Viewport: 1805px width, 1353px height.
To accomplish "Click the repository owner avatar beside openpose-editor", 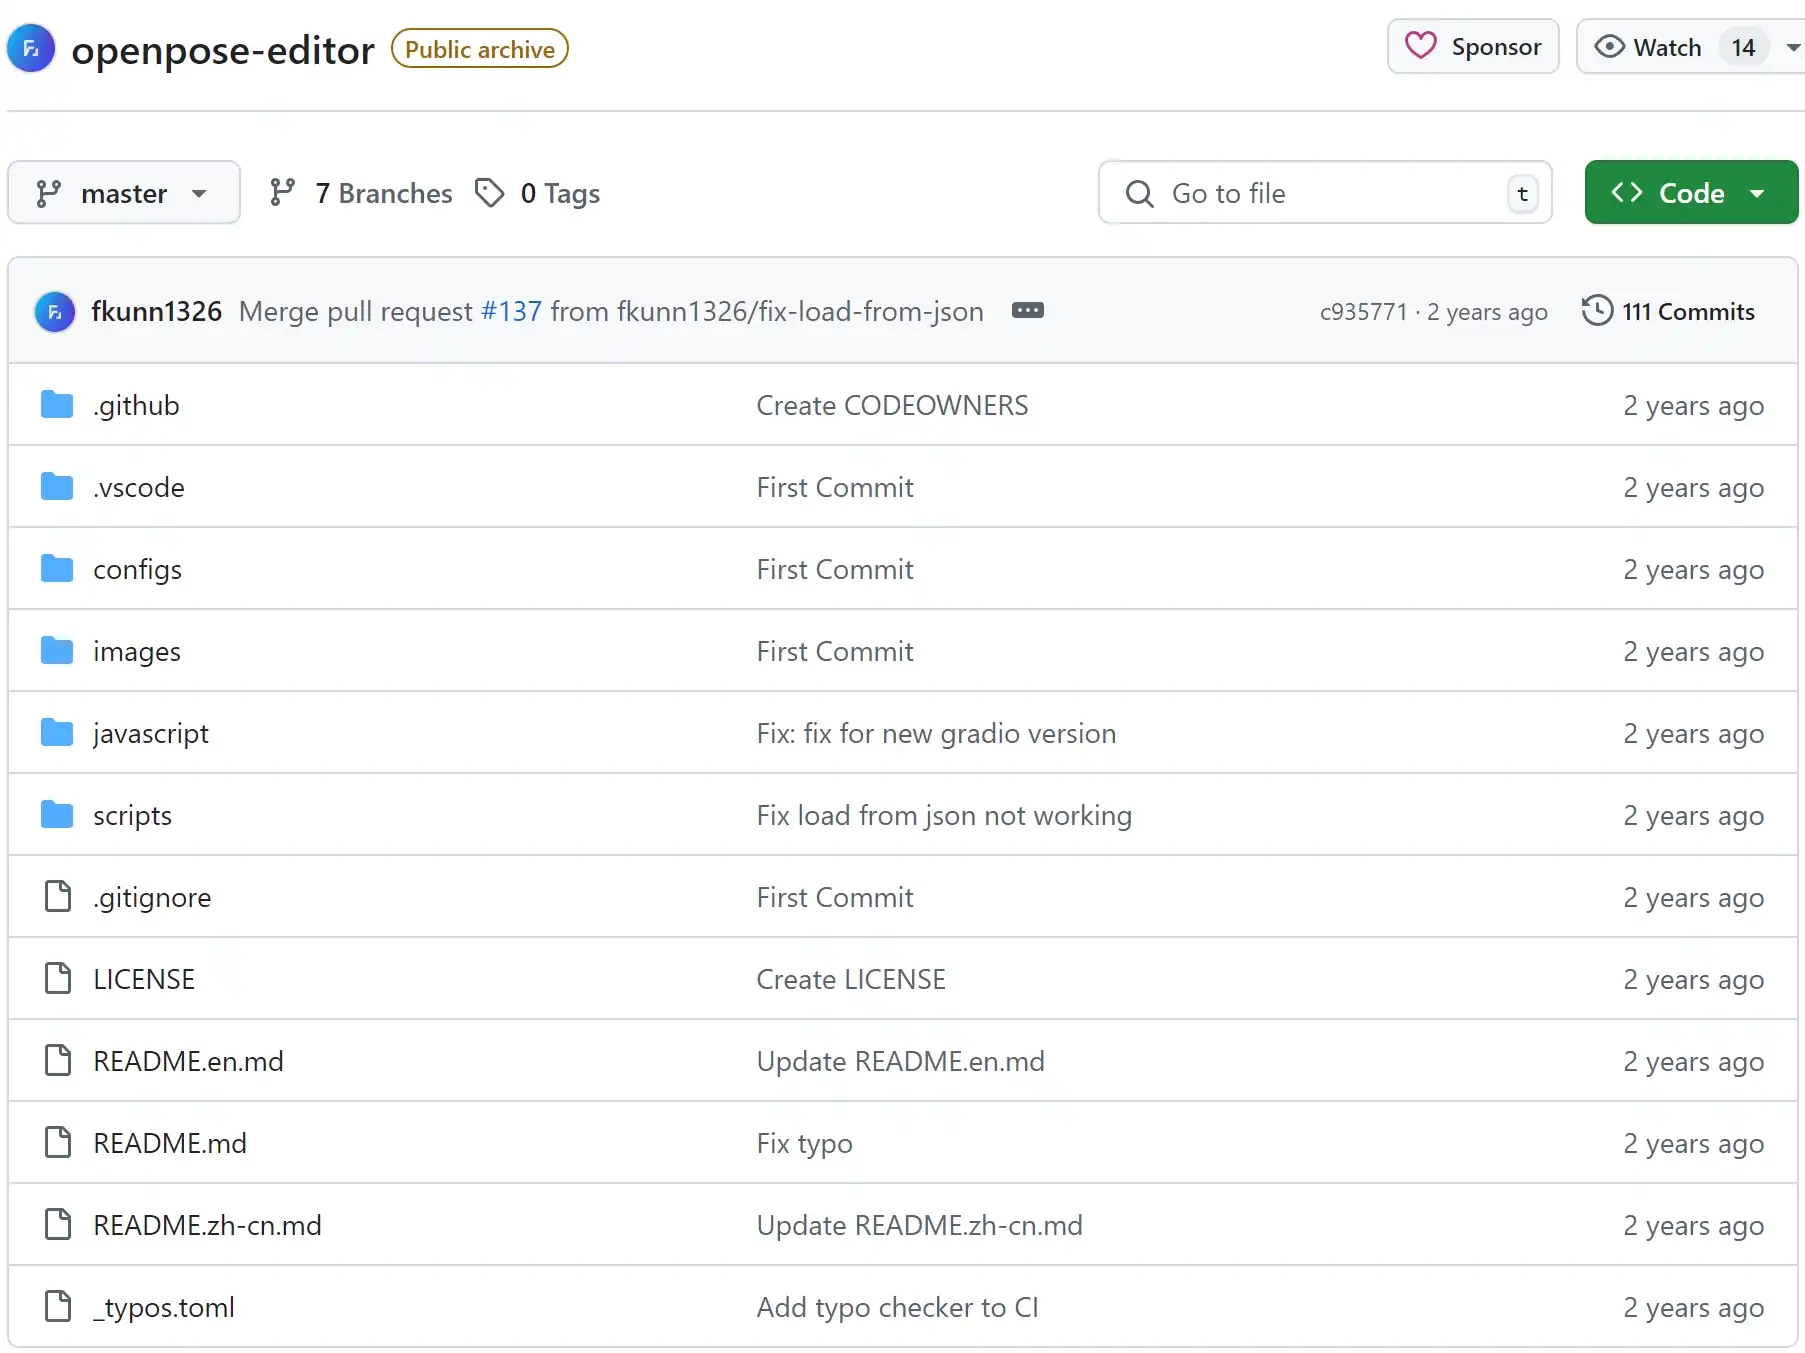I will pos(31,48).
